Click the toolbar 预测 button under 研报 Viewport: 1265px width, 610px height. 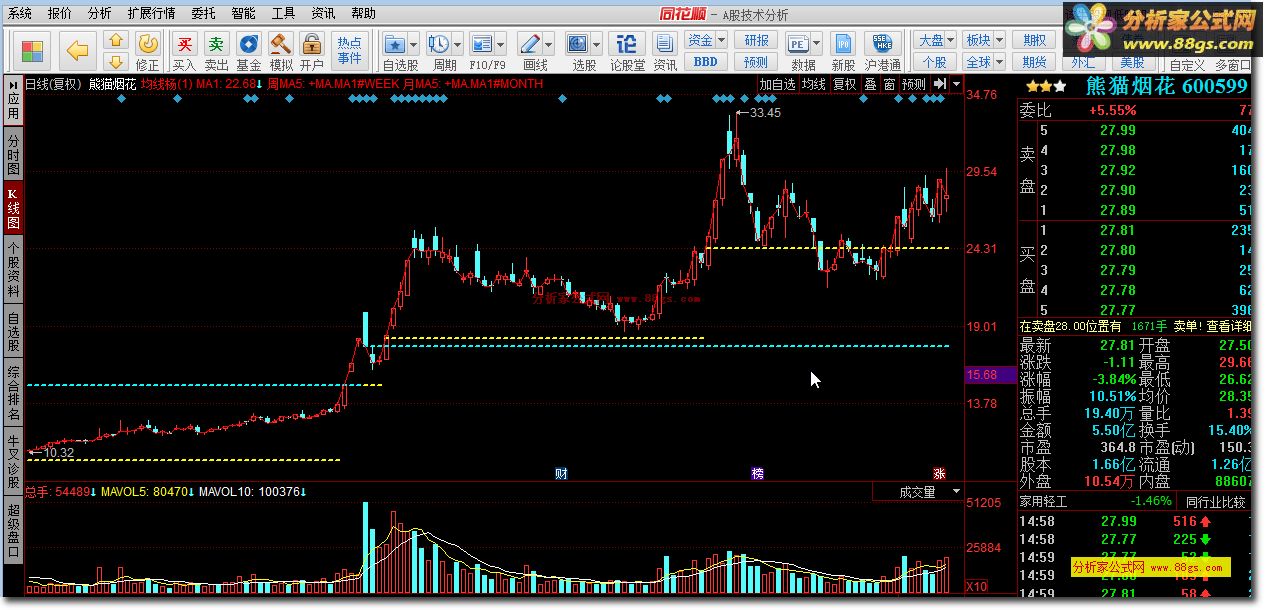click(x=756, y=61)
